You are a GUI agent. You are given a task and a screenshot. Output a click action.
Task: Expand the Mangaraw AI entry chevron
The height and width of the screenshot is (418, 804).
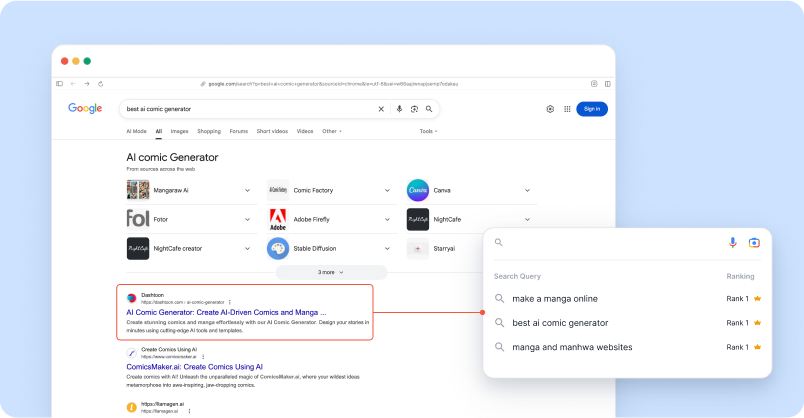coord(247,190)
